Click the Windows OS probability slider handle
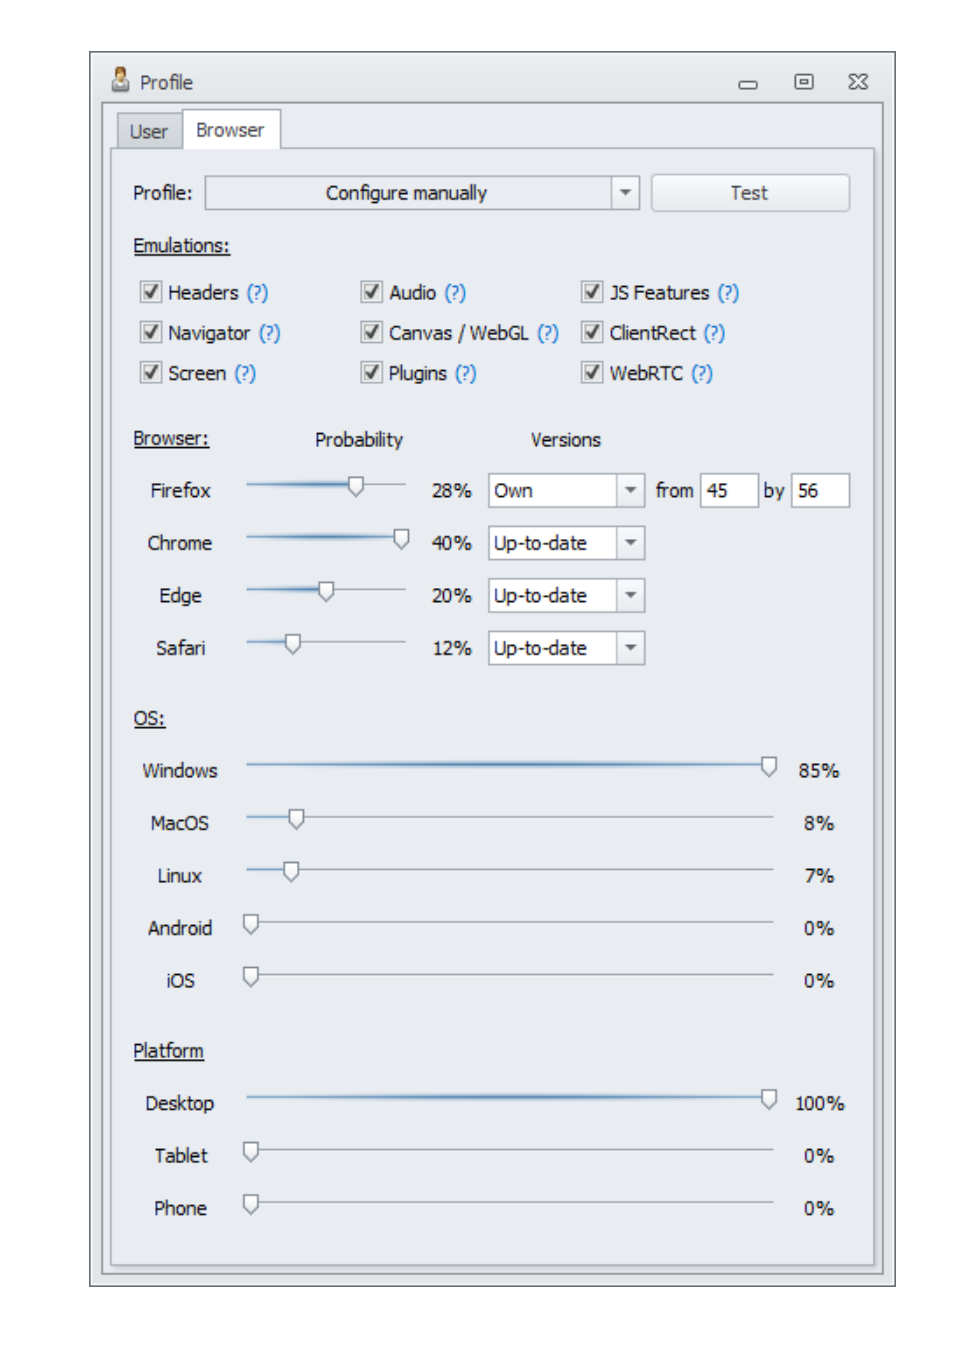976x1360 pixels. point(769,767)
